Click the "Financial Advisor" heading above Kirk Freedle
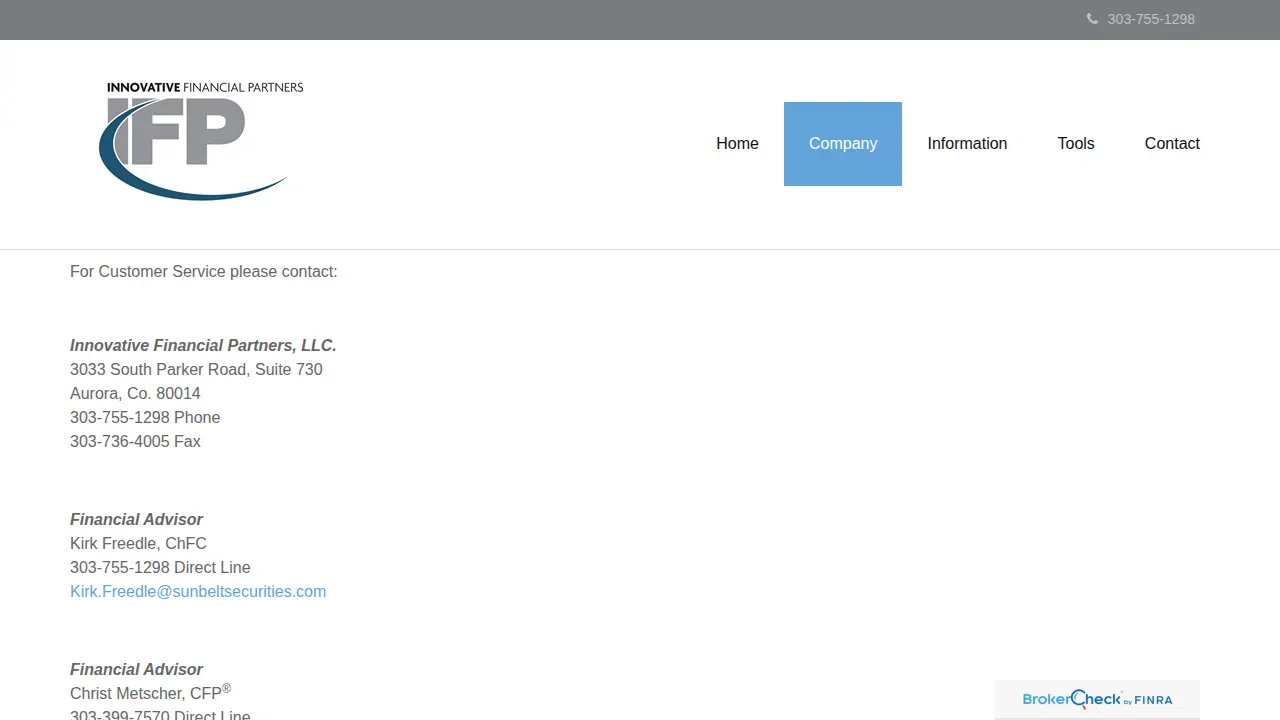The image size is (1280, 720). (x=136, y=519)
